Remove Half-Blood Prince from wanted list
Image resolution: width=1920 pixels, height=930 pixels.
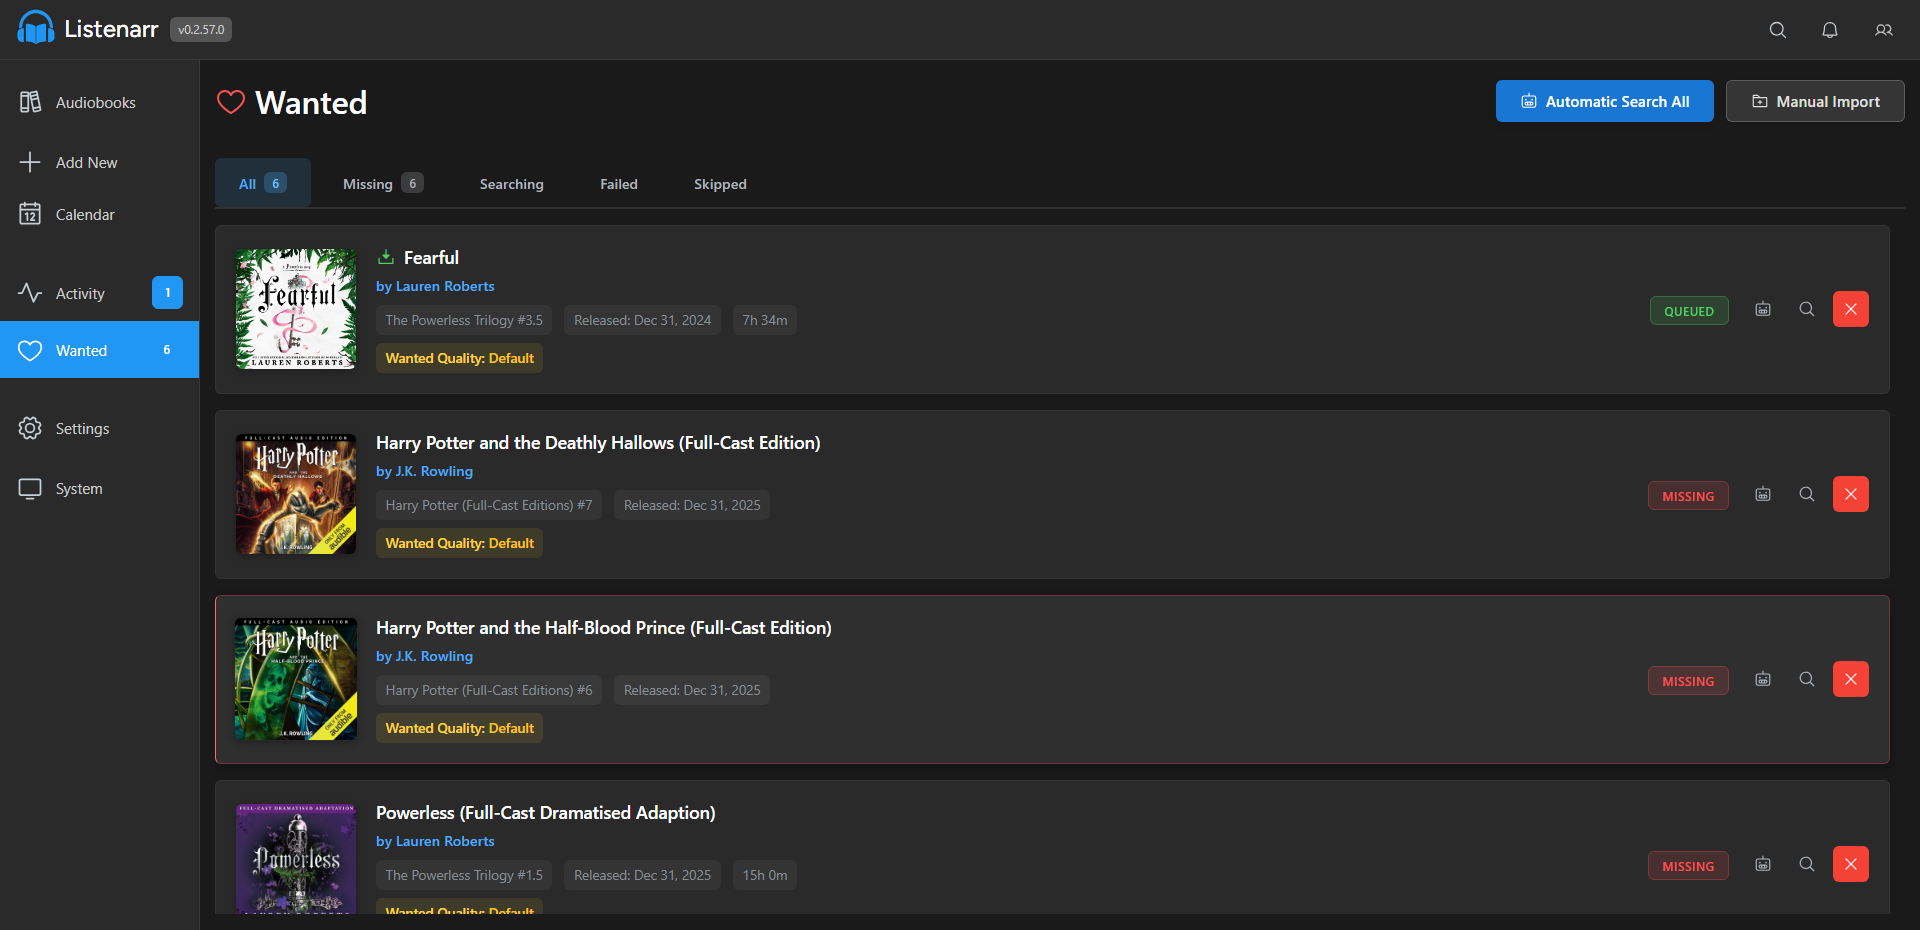pos(1851,679)
